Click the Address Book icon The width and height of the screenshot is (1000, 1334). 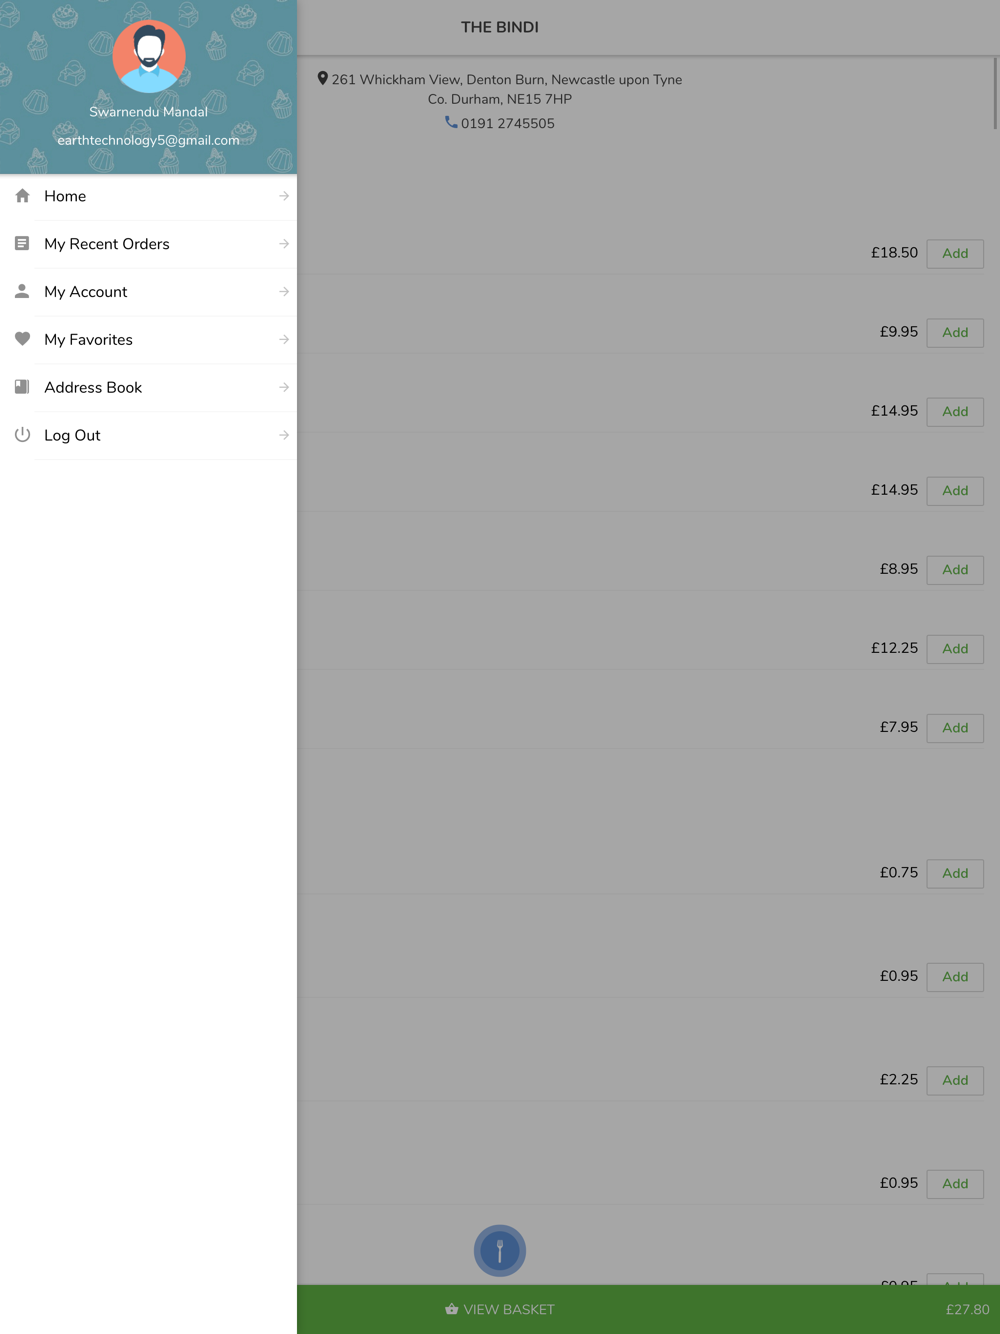(22, 387)
